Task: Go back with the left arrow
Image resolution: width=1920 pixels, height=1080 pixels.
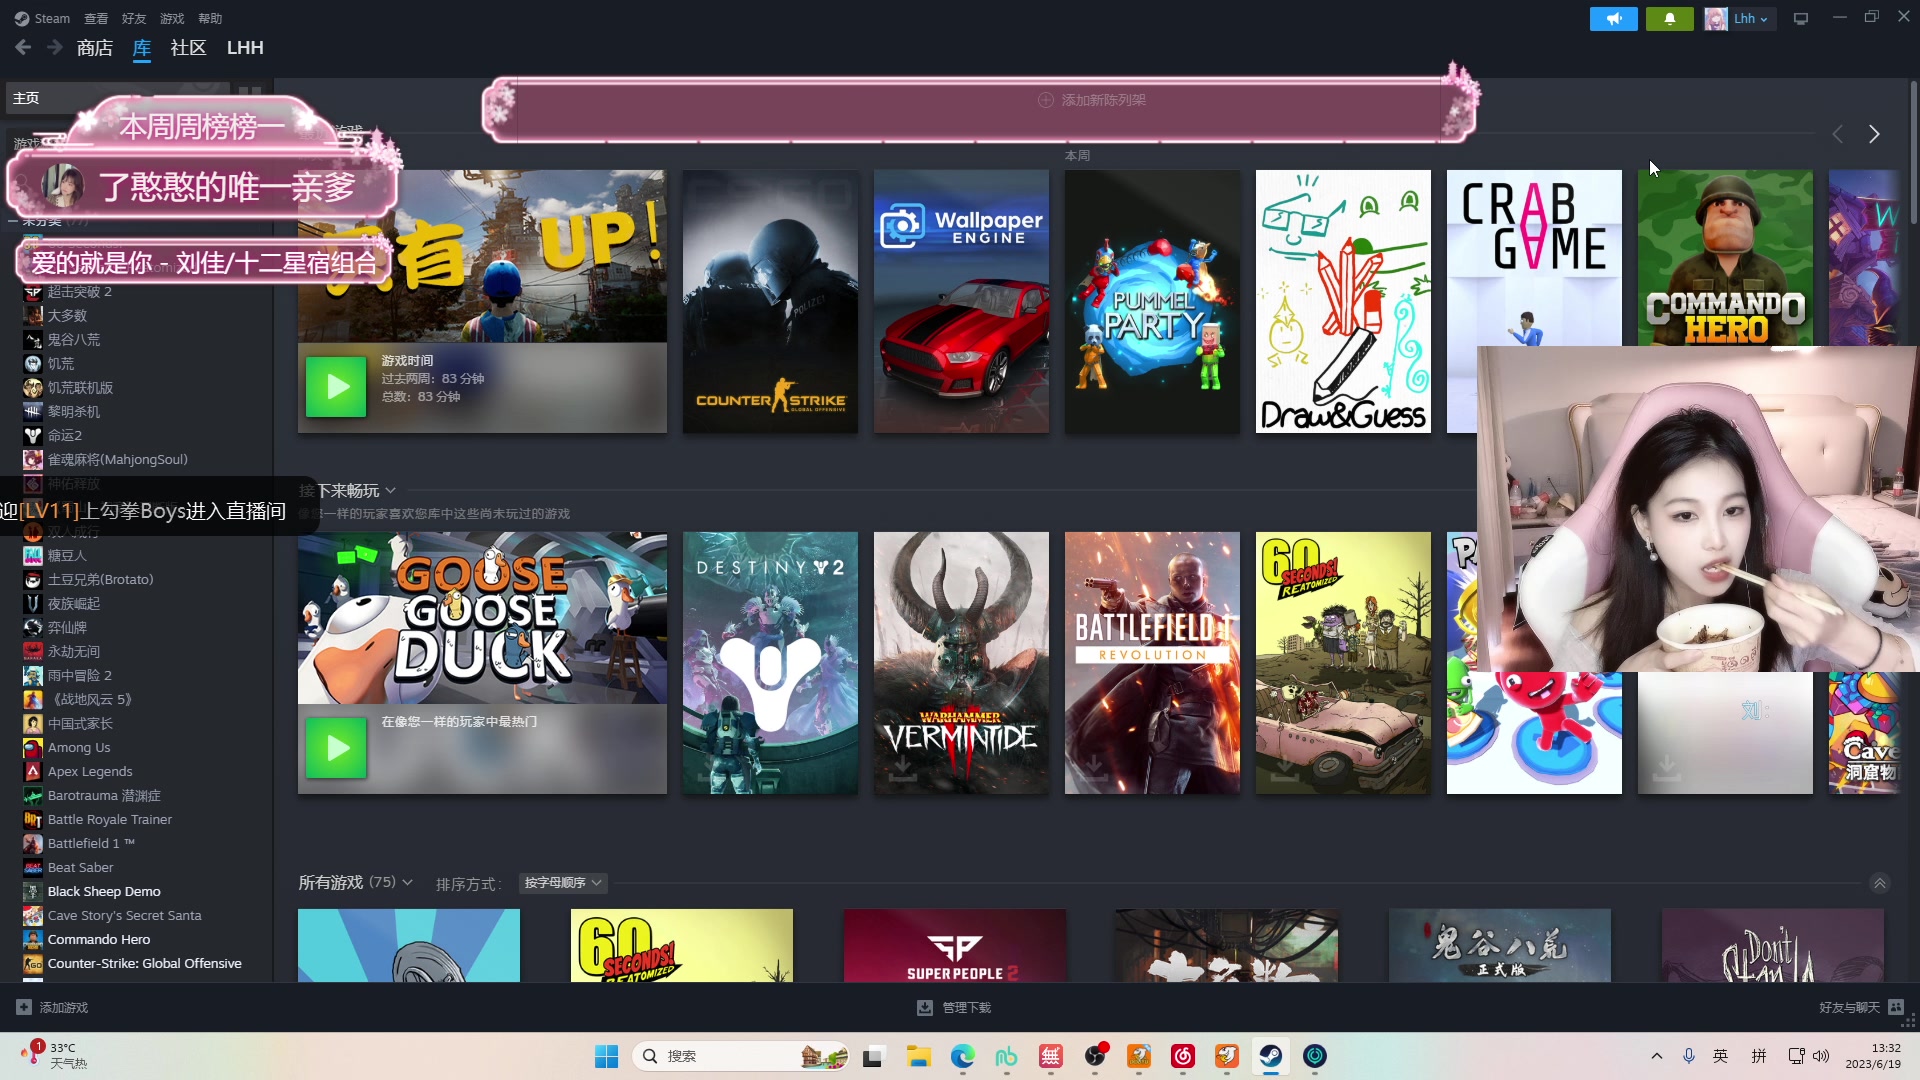Action: pos(23,47)
